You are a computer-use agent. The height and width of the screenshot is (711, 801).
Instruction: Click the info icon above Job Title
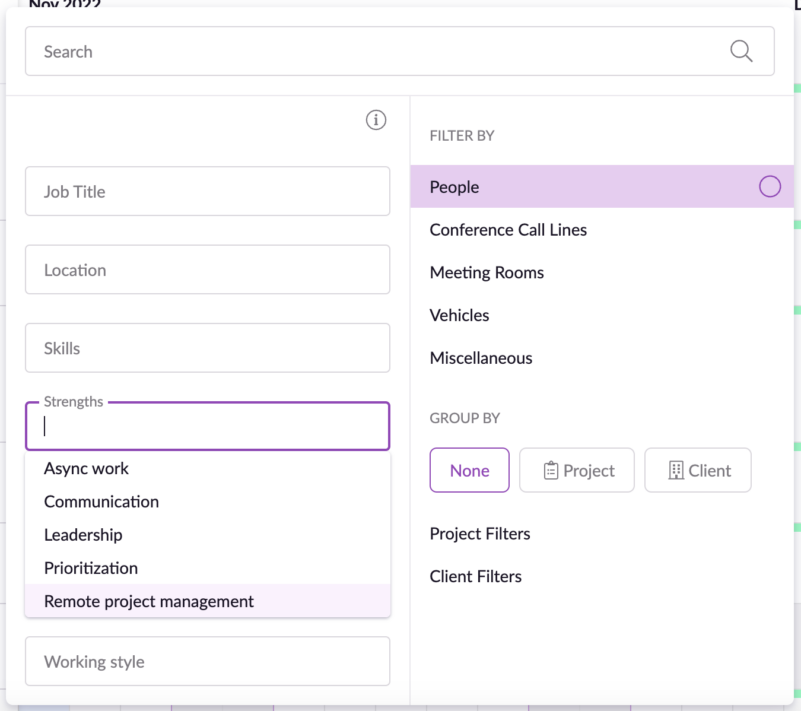click(x=376, y=119)
